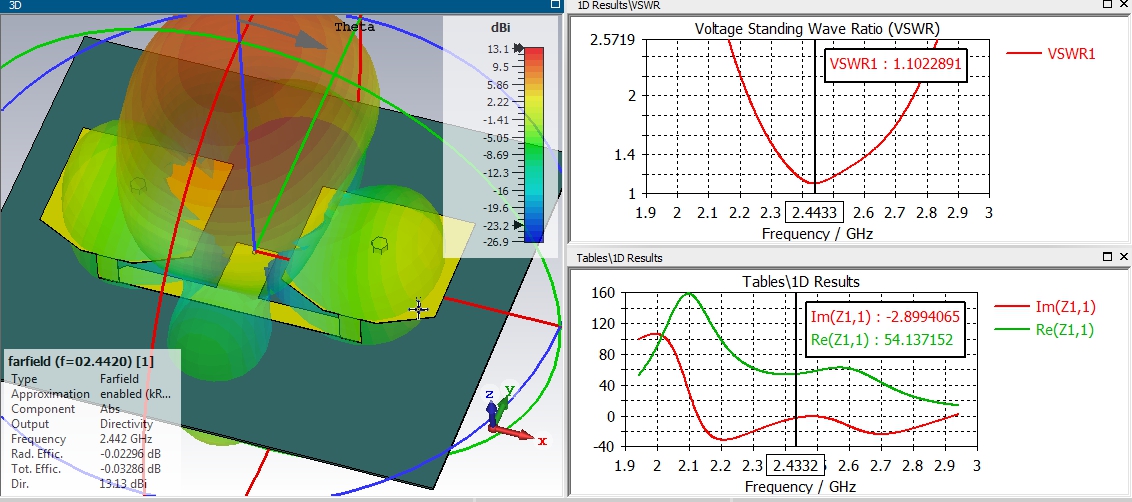Select the 2.4433 frequency marker box
Viewport: 1132px width, 502px height.
pyautogui.click(x=814, y=212)
